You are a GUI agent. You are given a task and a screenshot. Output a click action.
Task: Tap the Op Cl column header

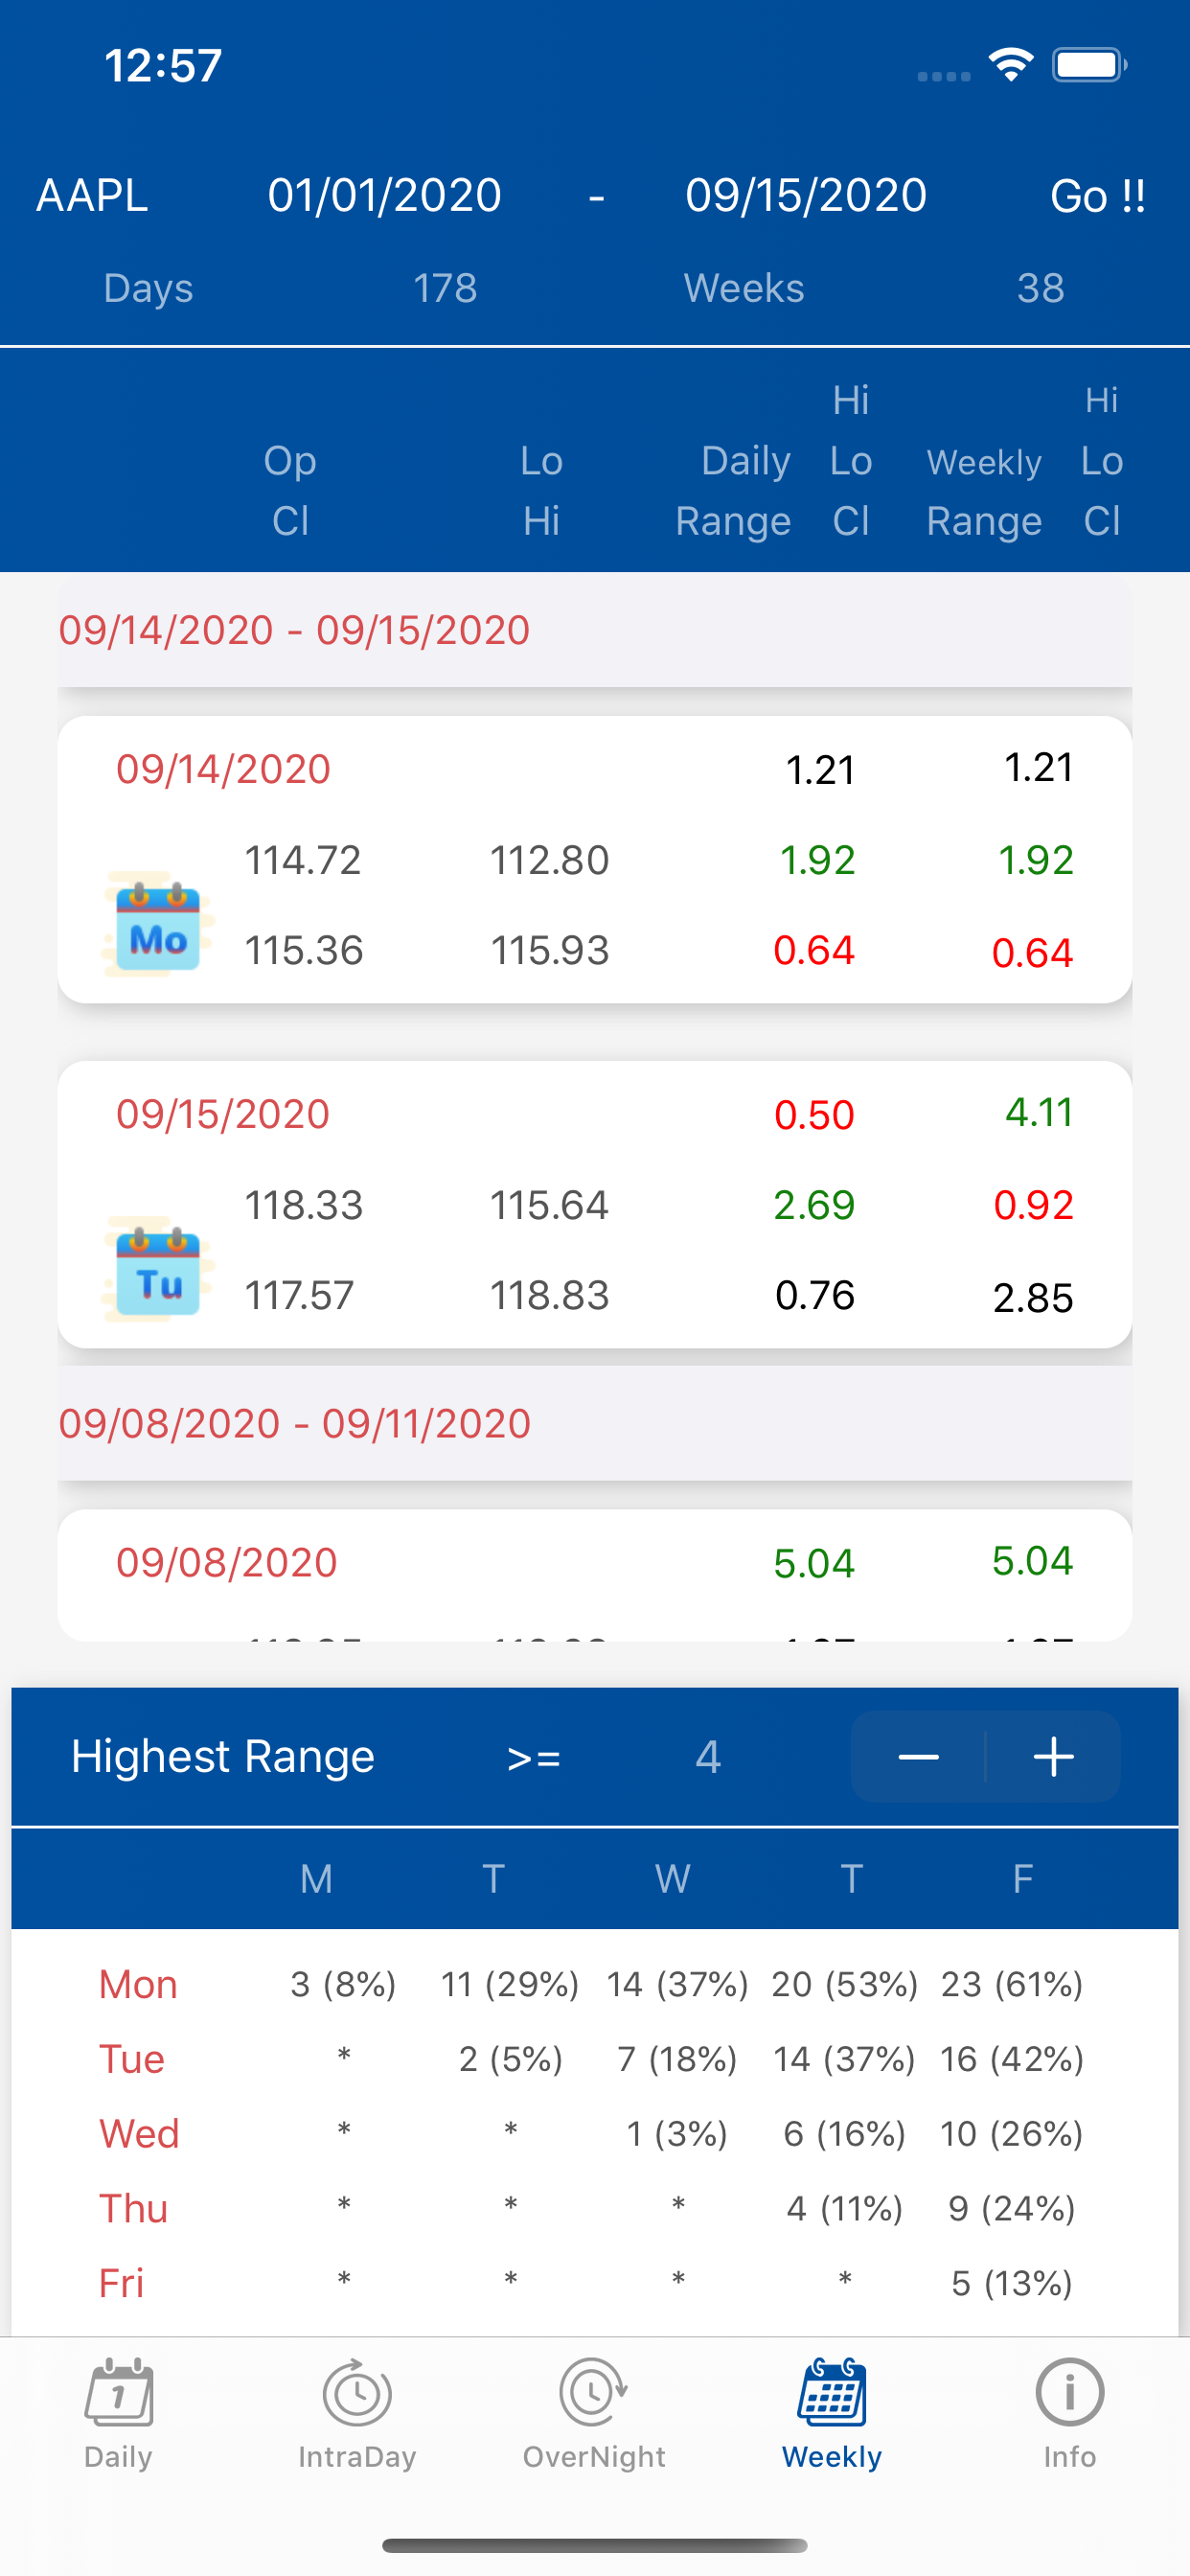click(290, 491)
